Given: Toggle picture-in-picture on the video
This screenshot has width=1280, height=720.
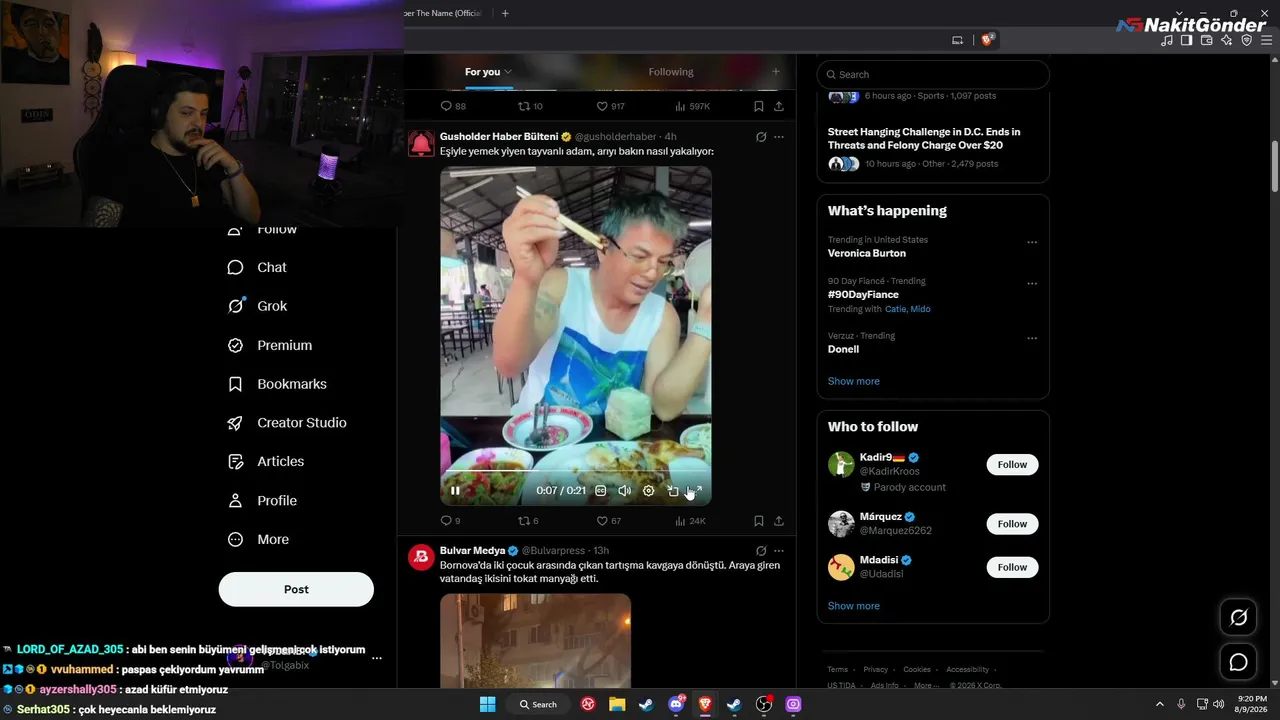Looking at the screenshot, I should pos(673,491).
